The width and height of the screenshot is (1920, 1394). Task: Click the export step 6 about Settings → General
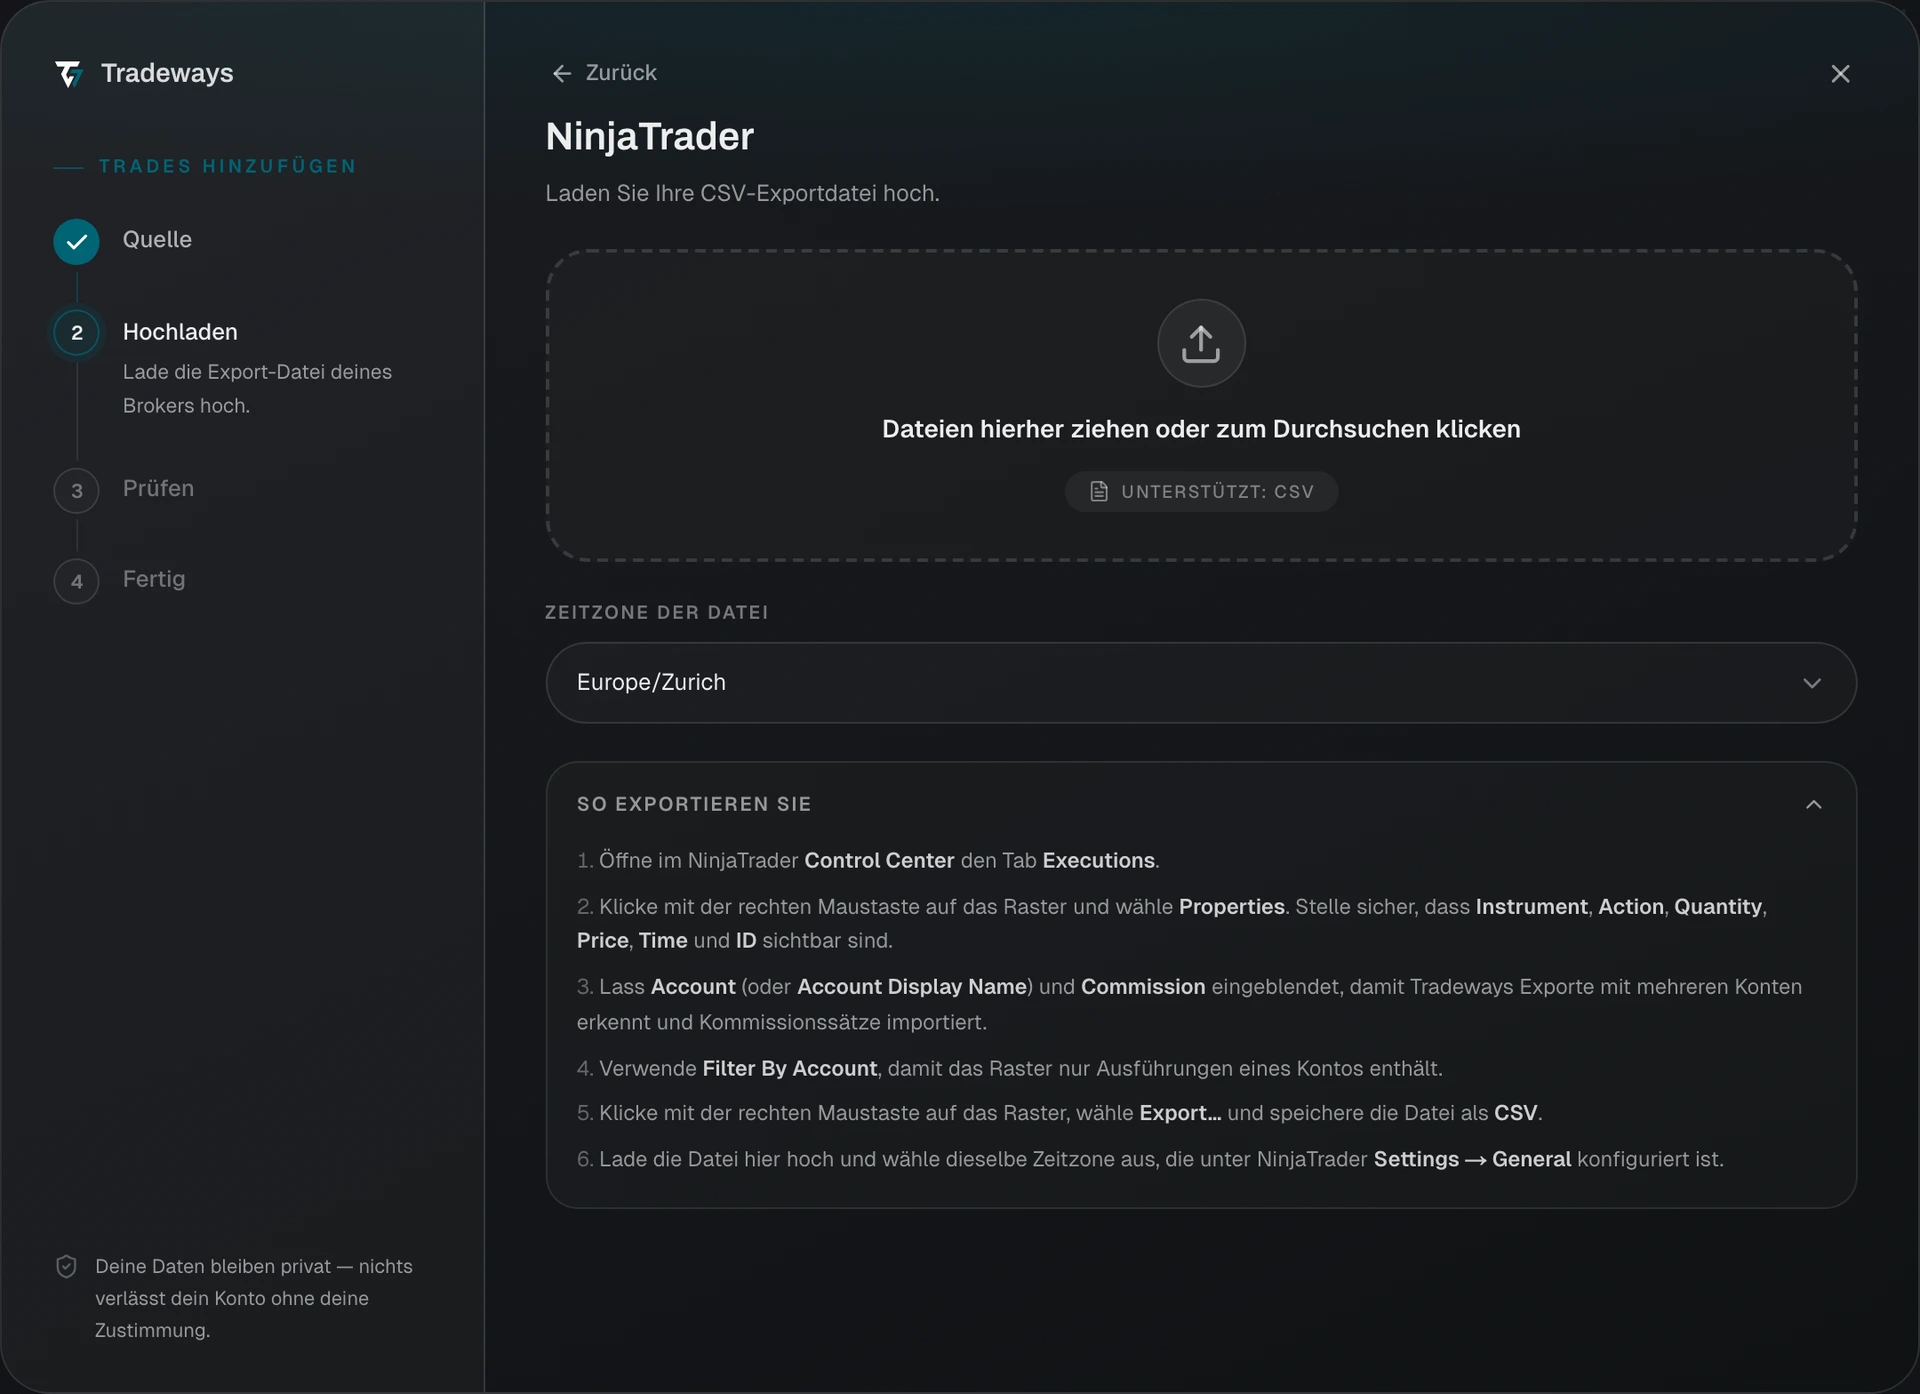click(x=1150, y=1159)
